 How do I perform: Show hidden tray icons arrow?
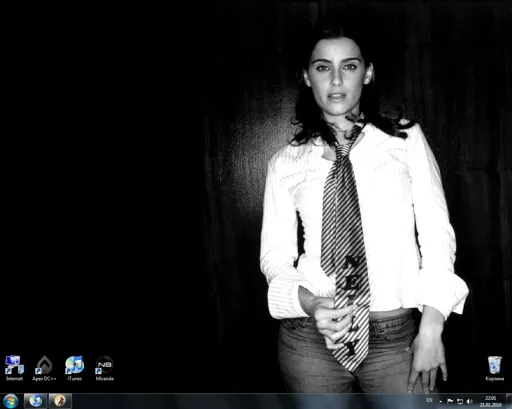tap(441, 401)
